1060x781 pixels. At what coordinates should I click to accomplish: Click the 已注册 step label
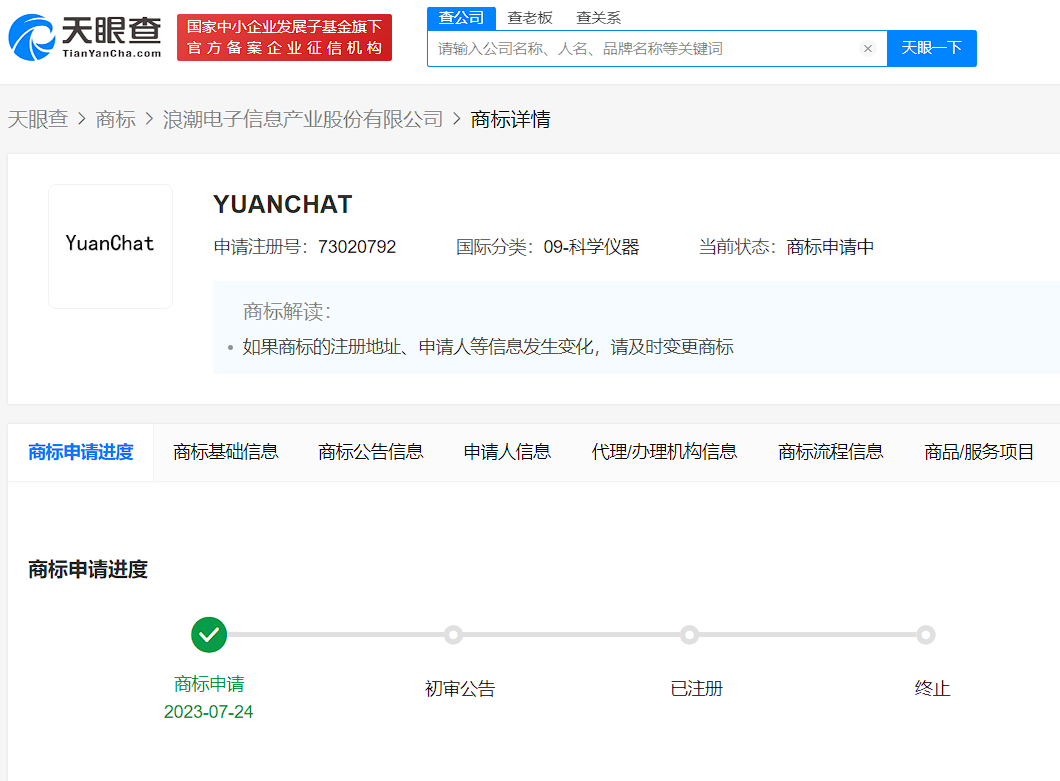[x=696, y=689]
